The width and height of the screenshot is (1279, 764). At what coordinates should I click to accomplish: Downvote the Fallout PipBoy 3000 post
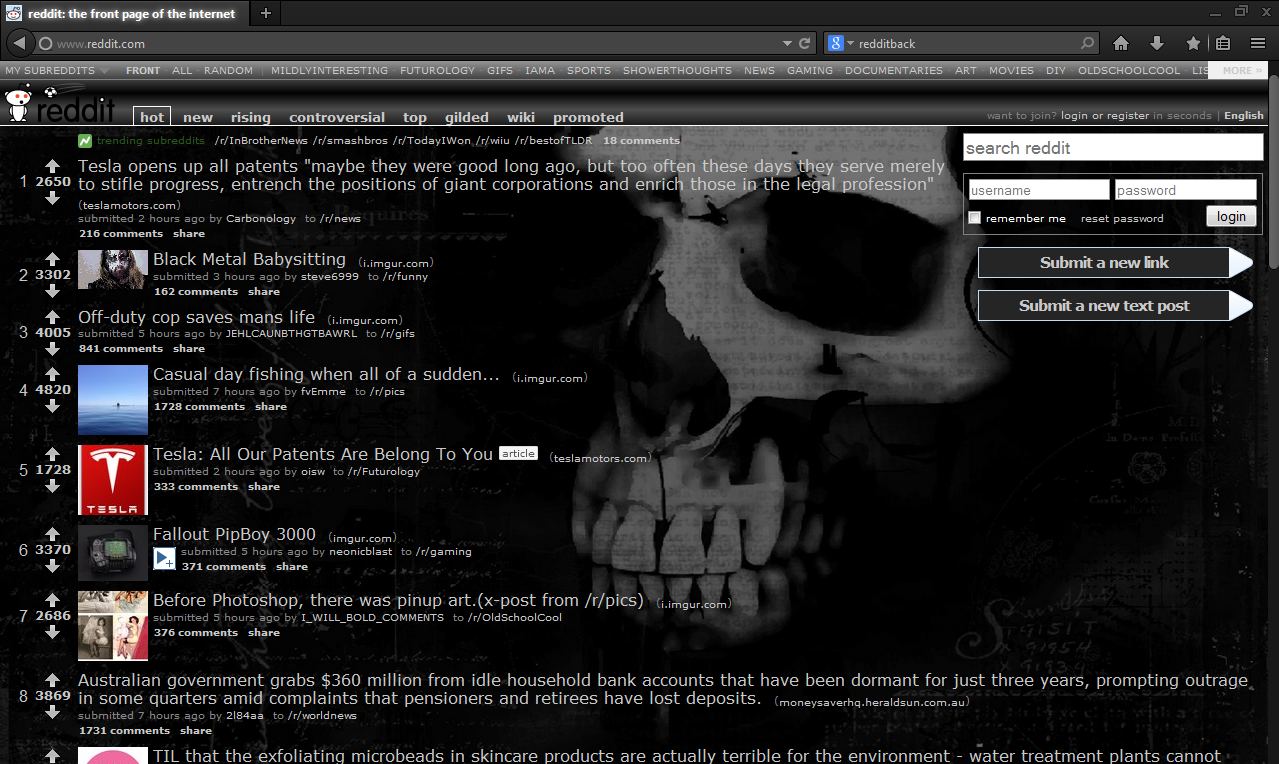[52, 566]
